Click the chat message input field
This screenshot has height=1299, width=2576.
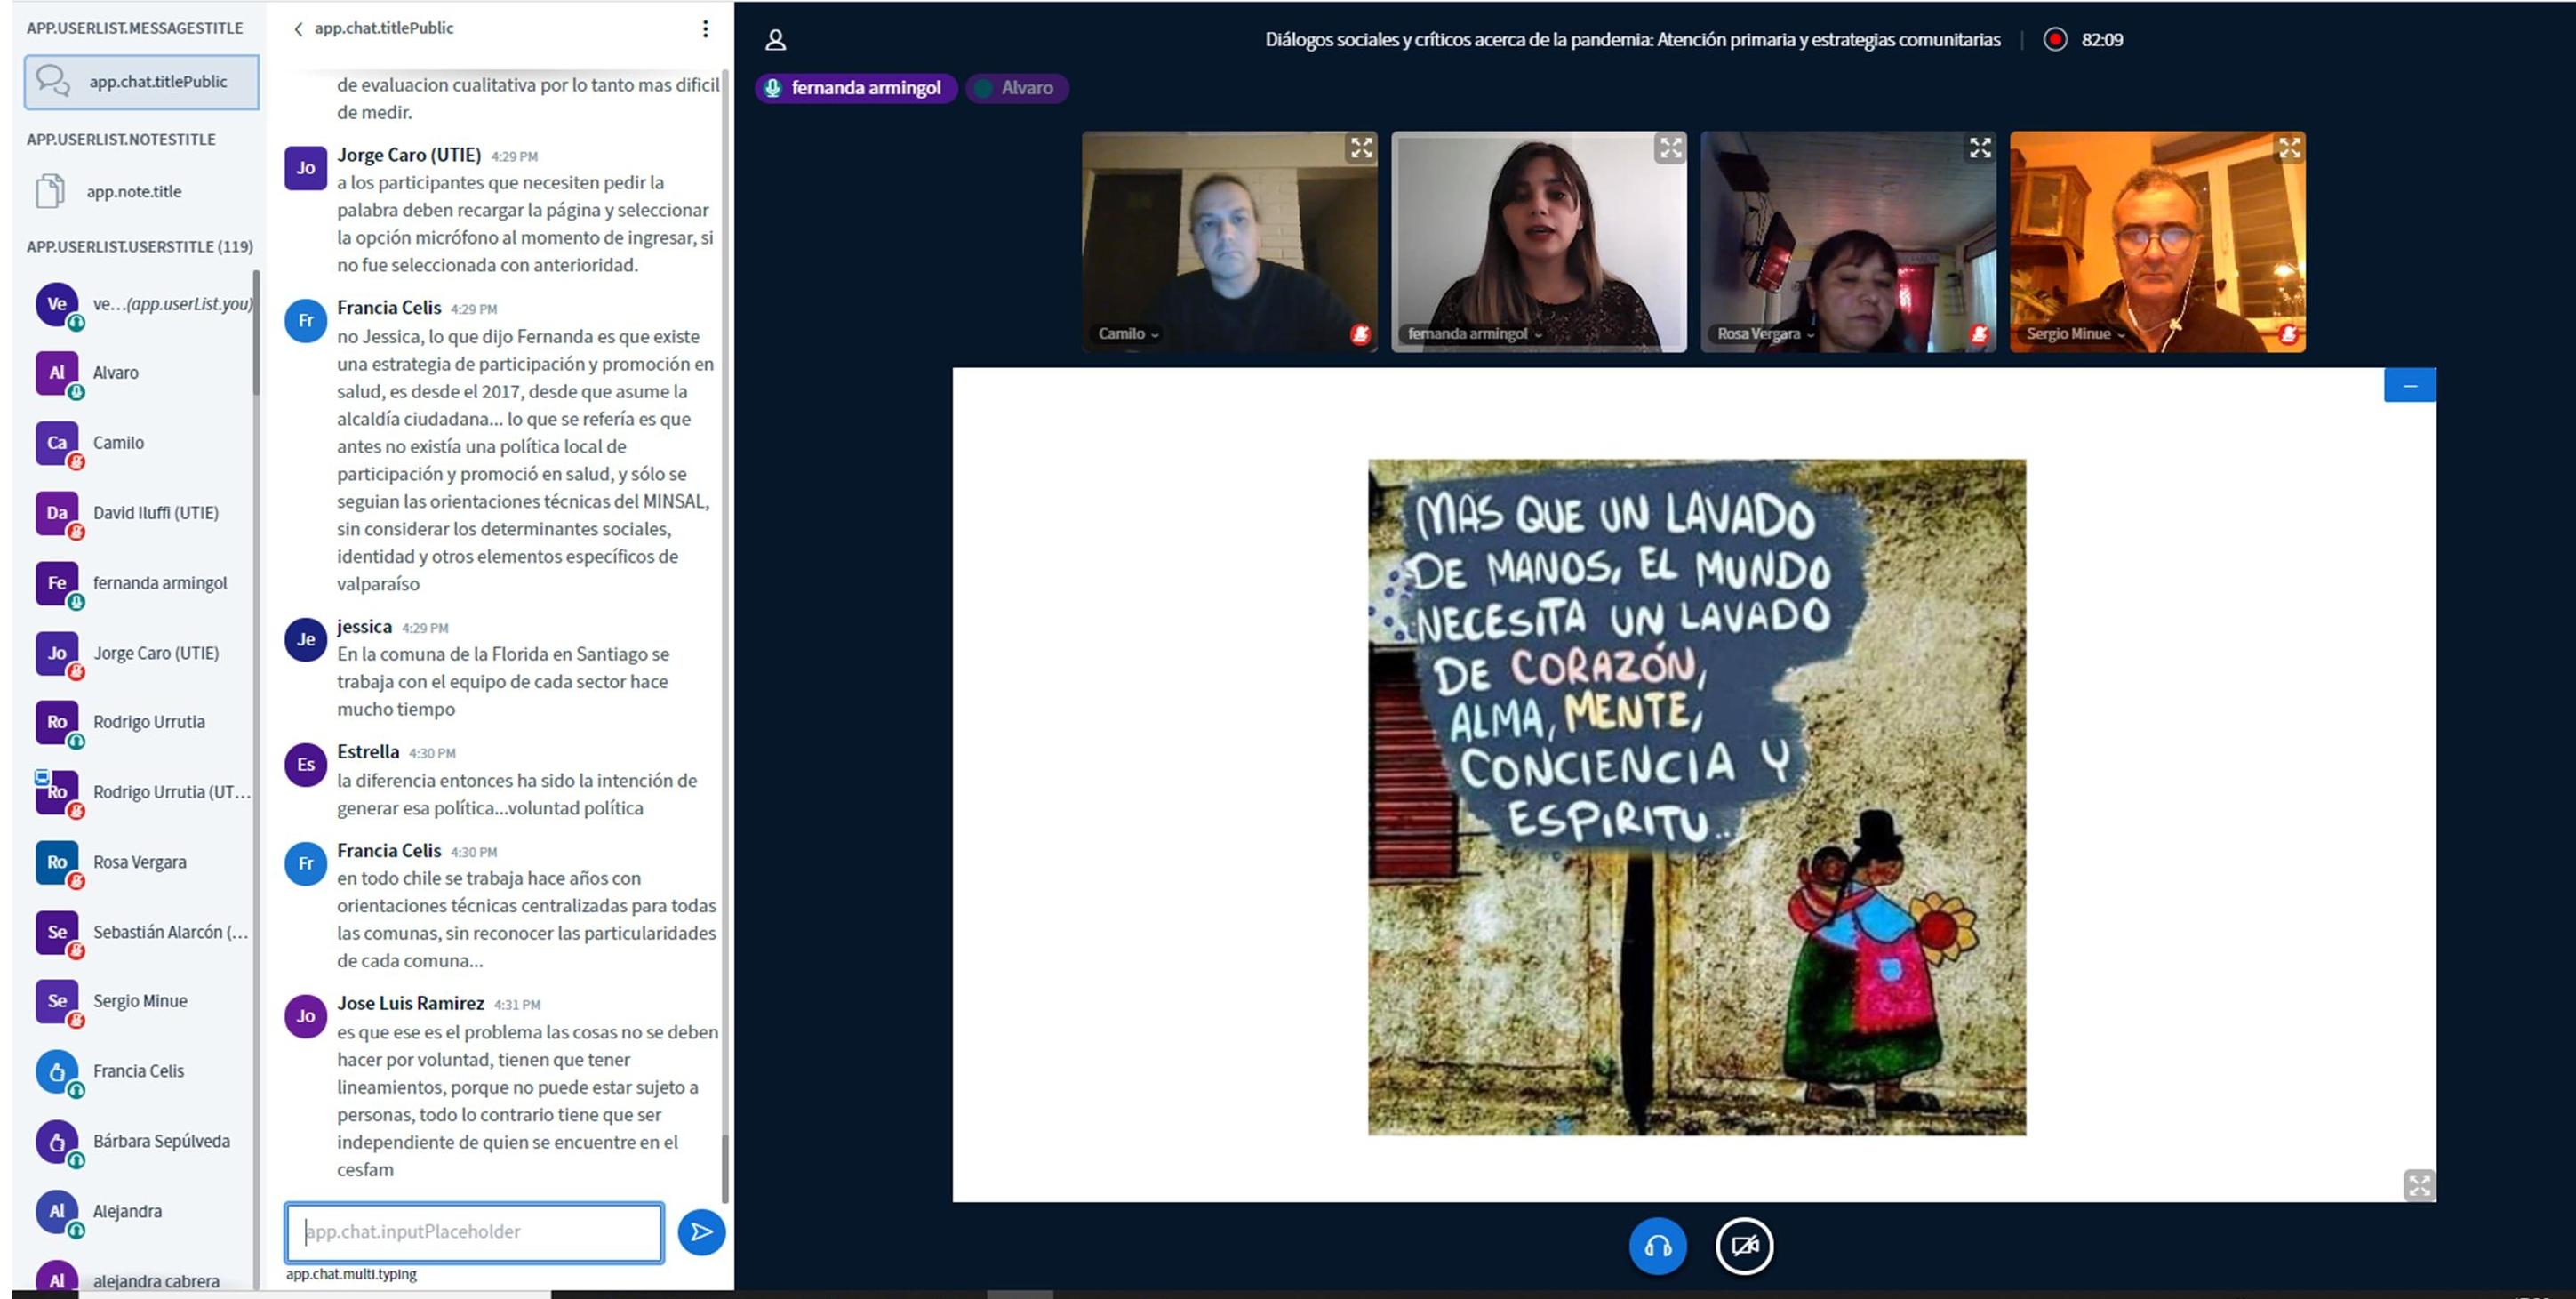tap(474, 1232)
